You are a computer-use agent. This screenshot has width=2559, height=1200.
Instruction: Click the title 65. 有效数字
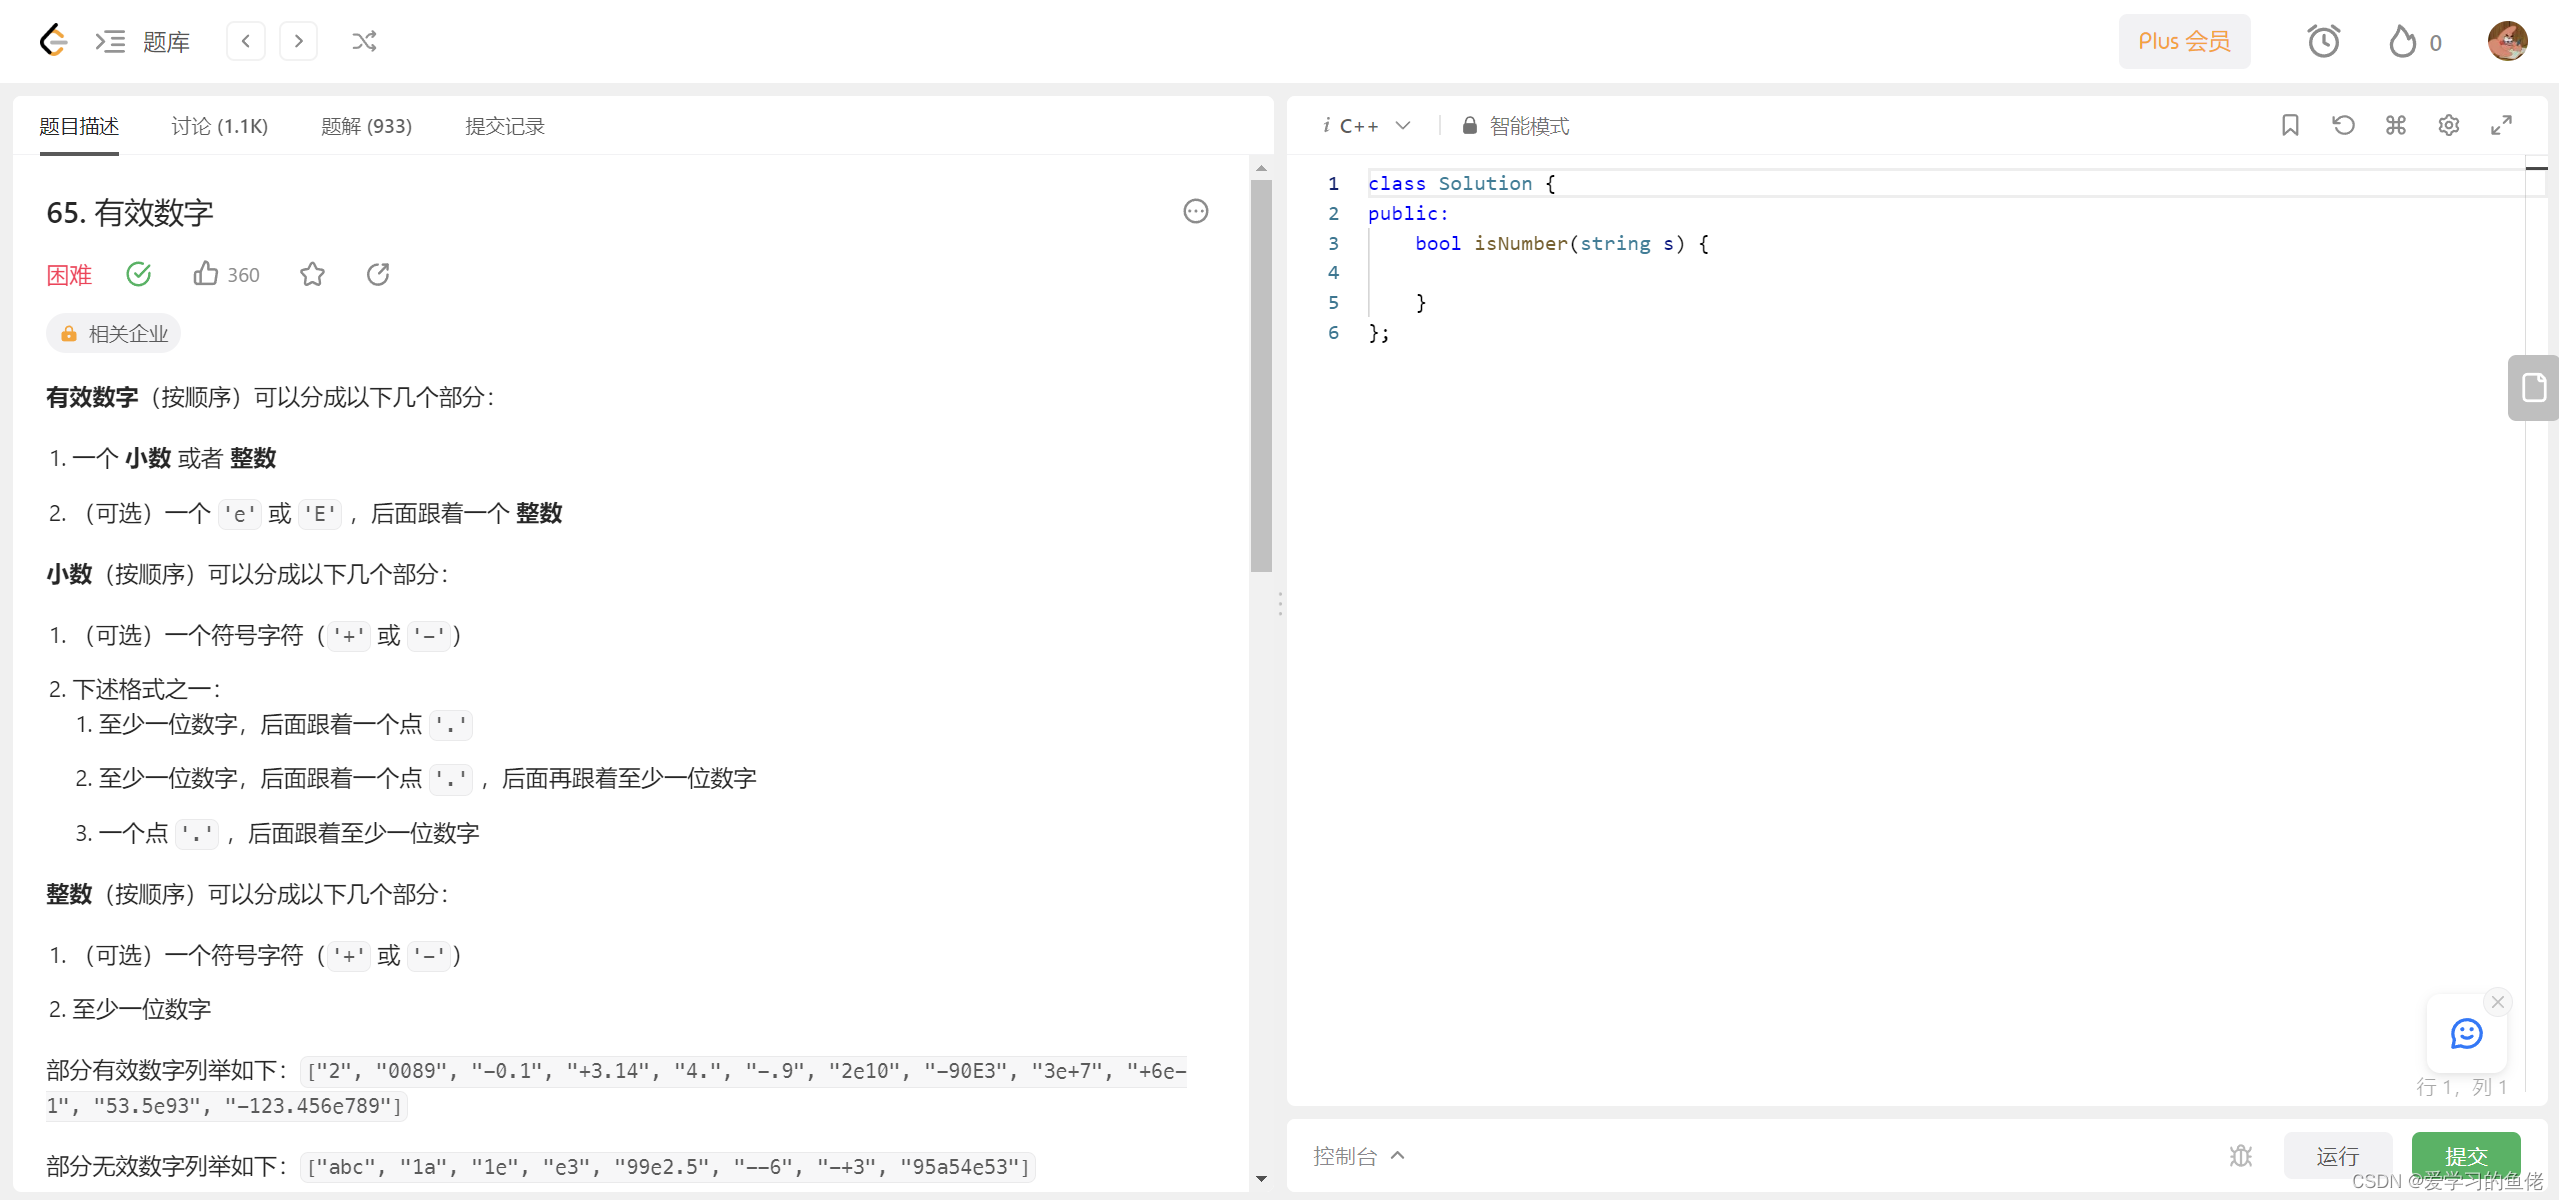pyautogui.click(x=130, y=212)
